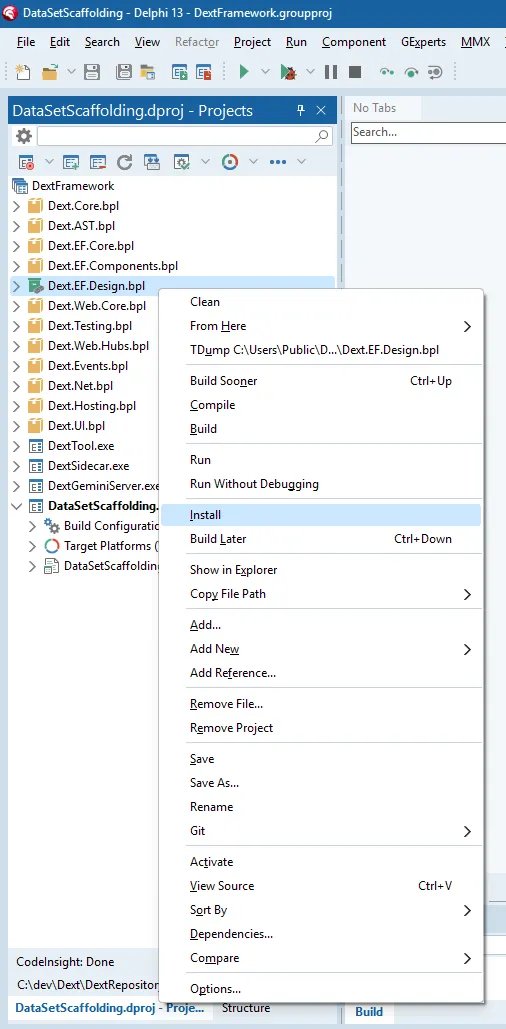Viewport: 506px width, 1029px height.
Task: Collapse the DataSetScaffolding project node
Action: pos(17,506)
